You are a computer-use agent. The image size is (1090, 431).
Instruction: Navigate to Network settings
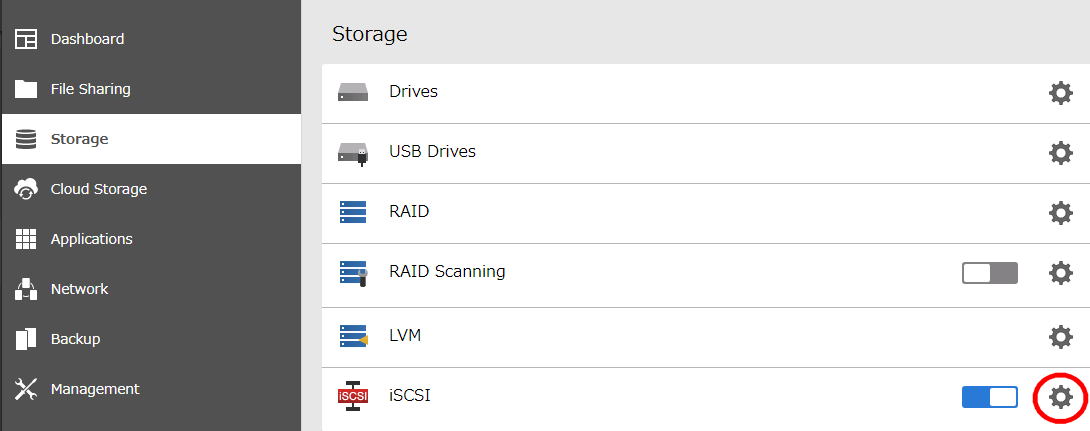click(x=79, y=289)
